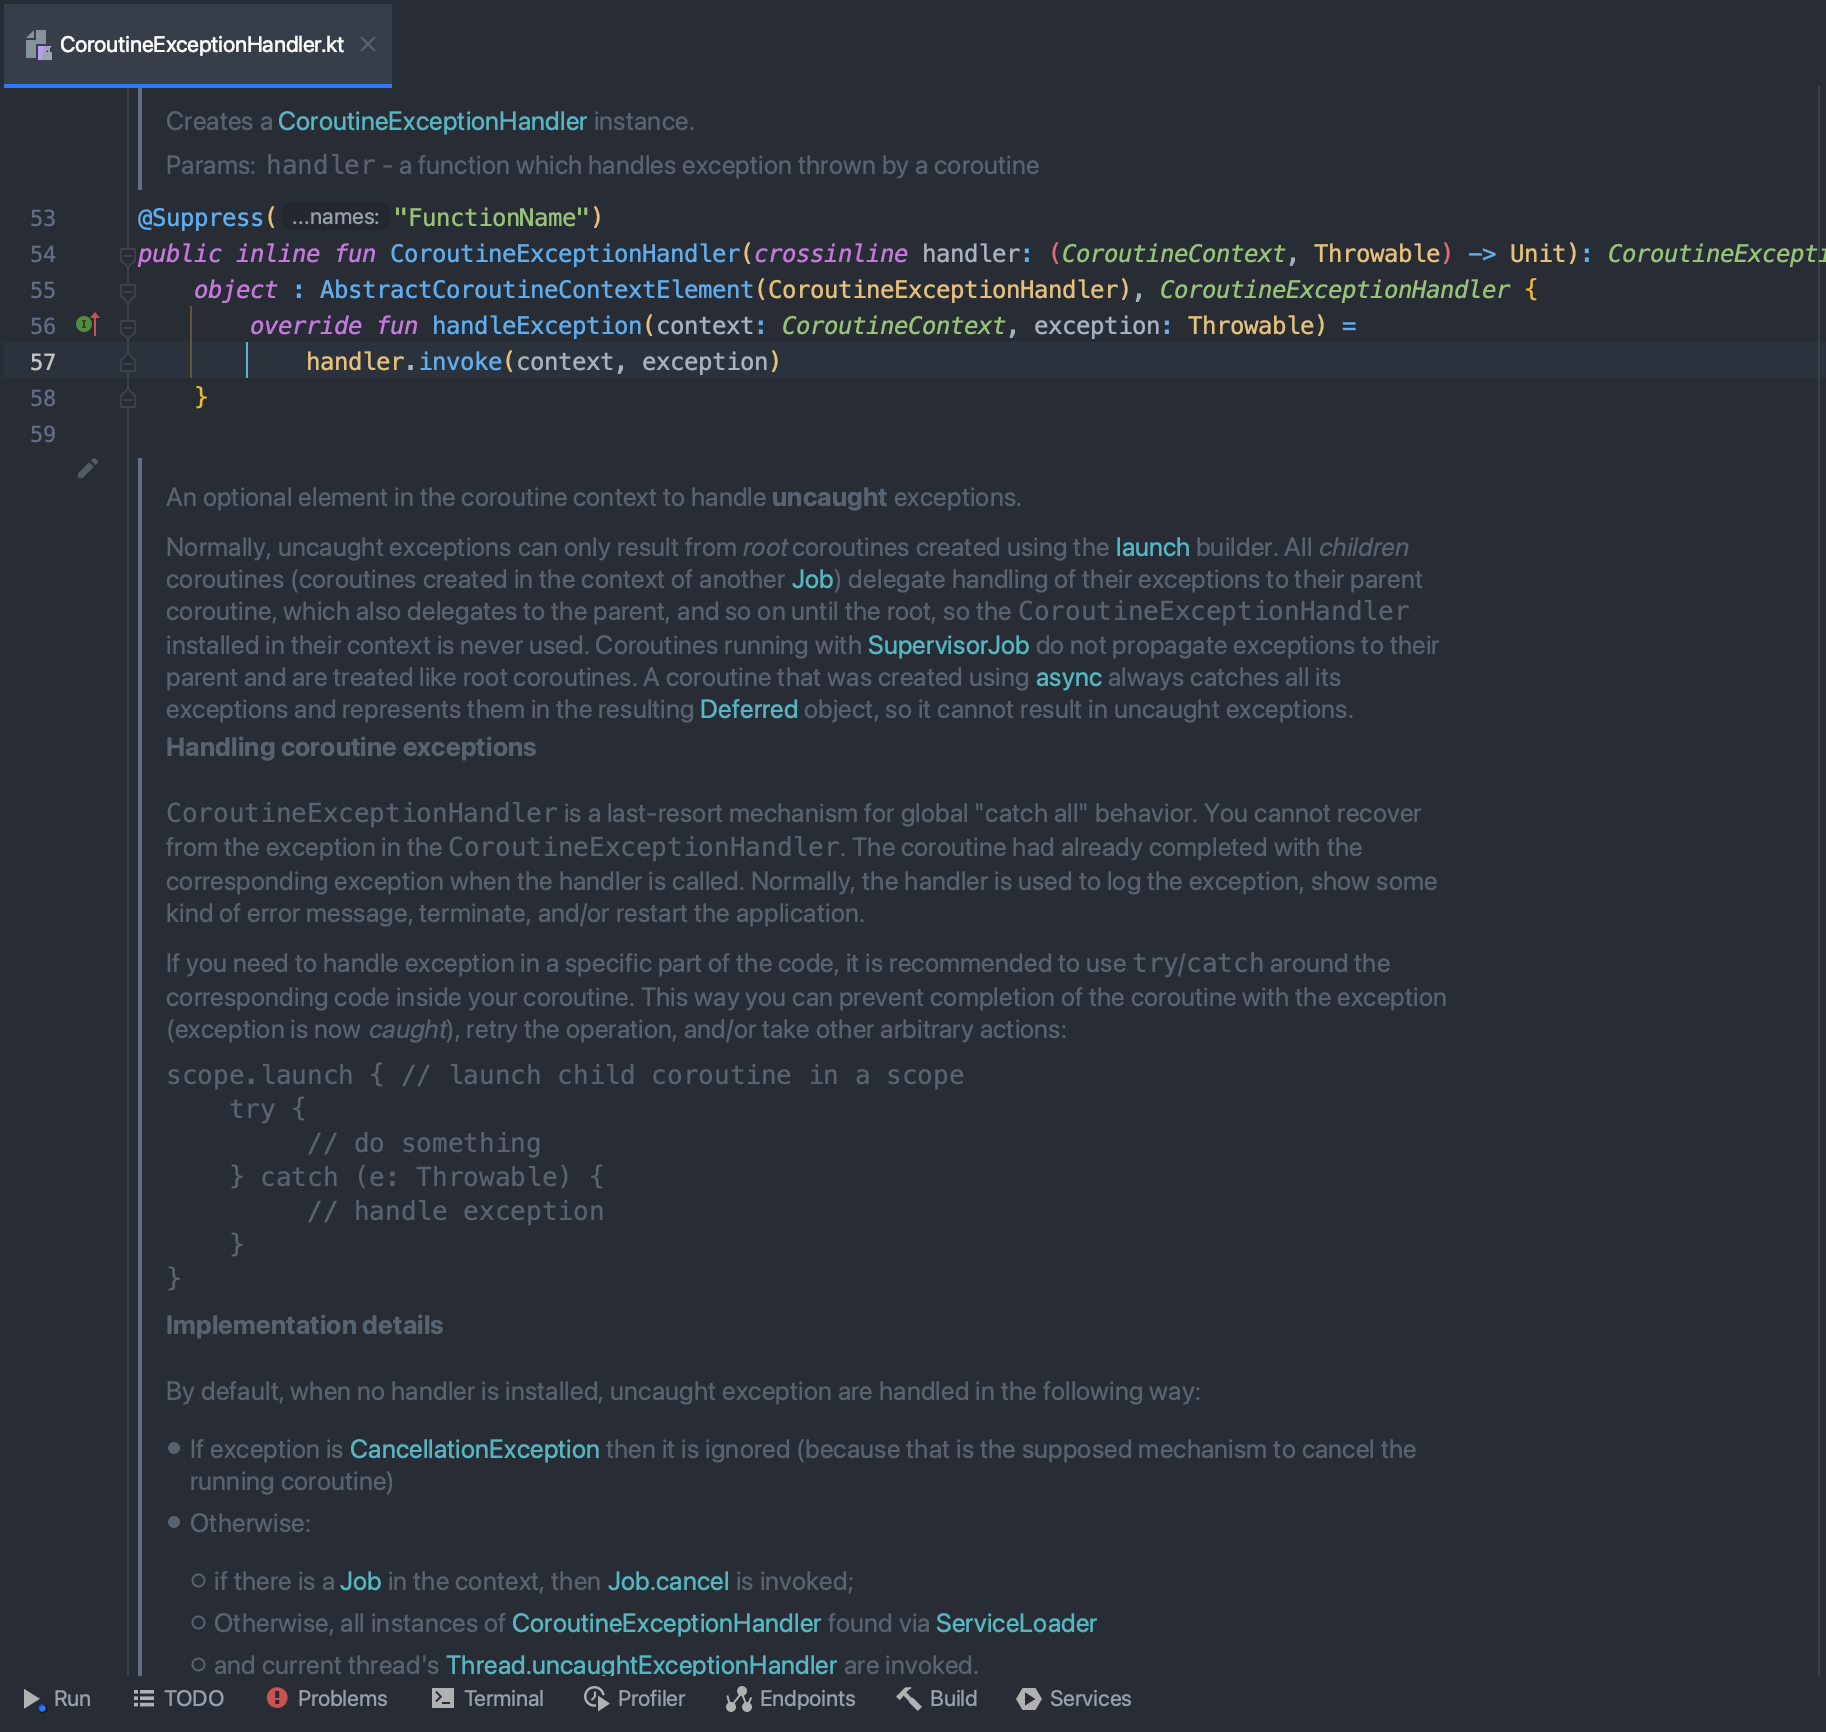1826x1732 pixels.
Task: Follow the 'Deferred' documentation link
Action: [x=748, y=709]
